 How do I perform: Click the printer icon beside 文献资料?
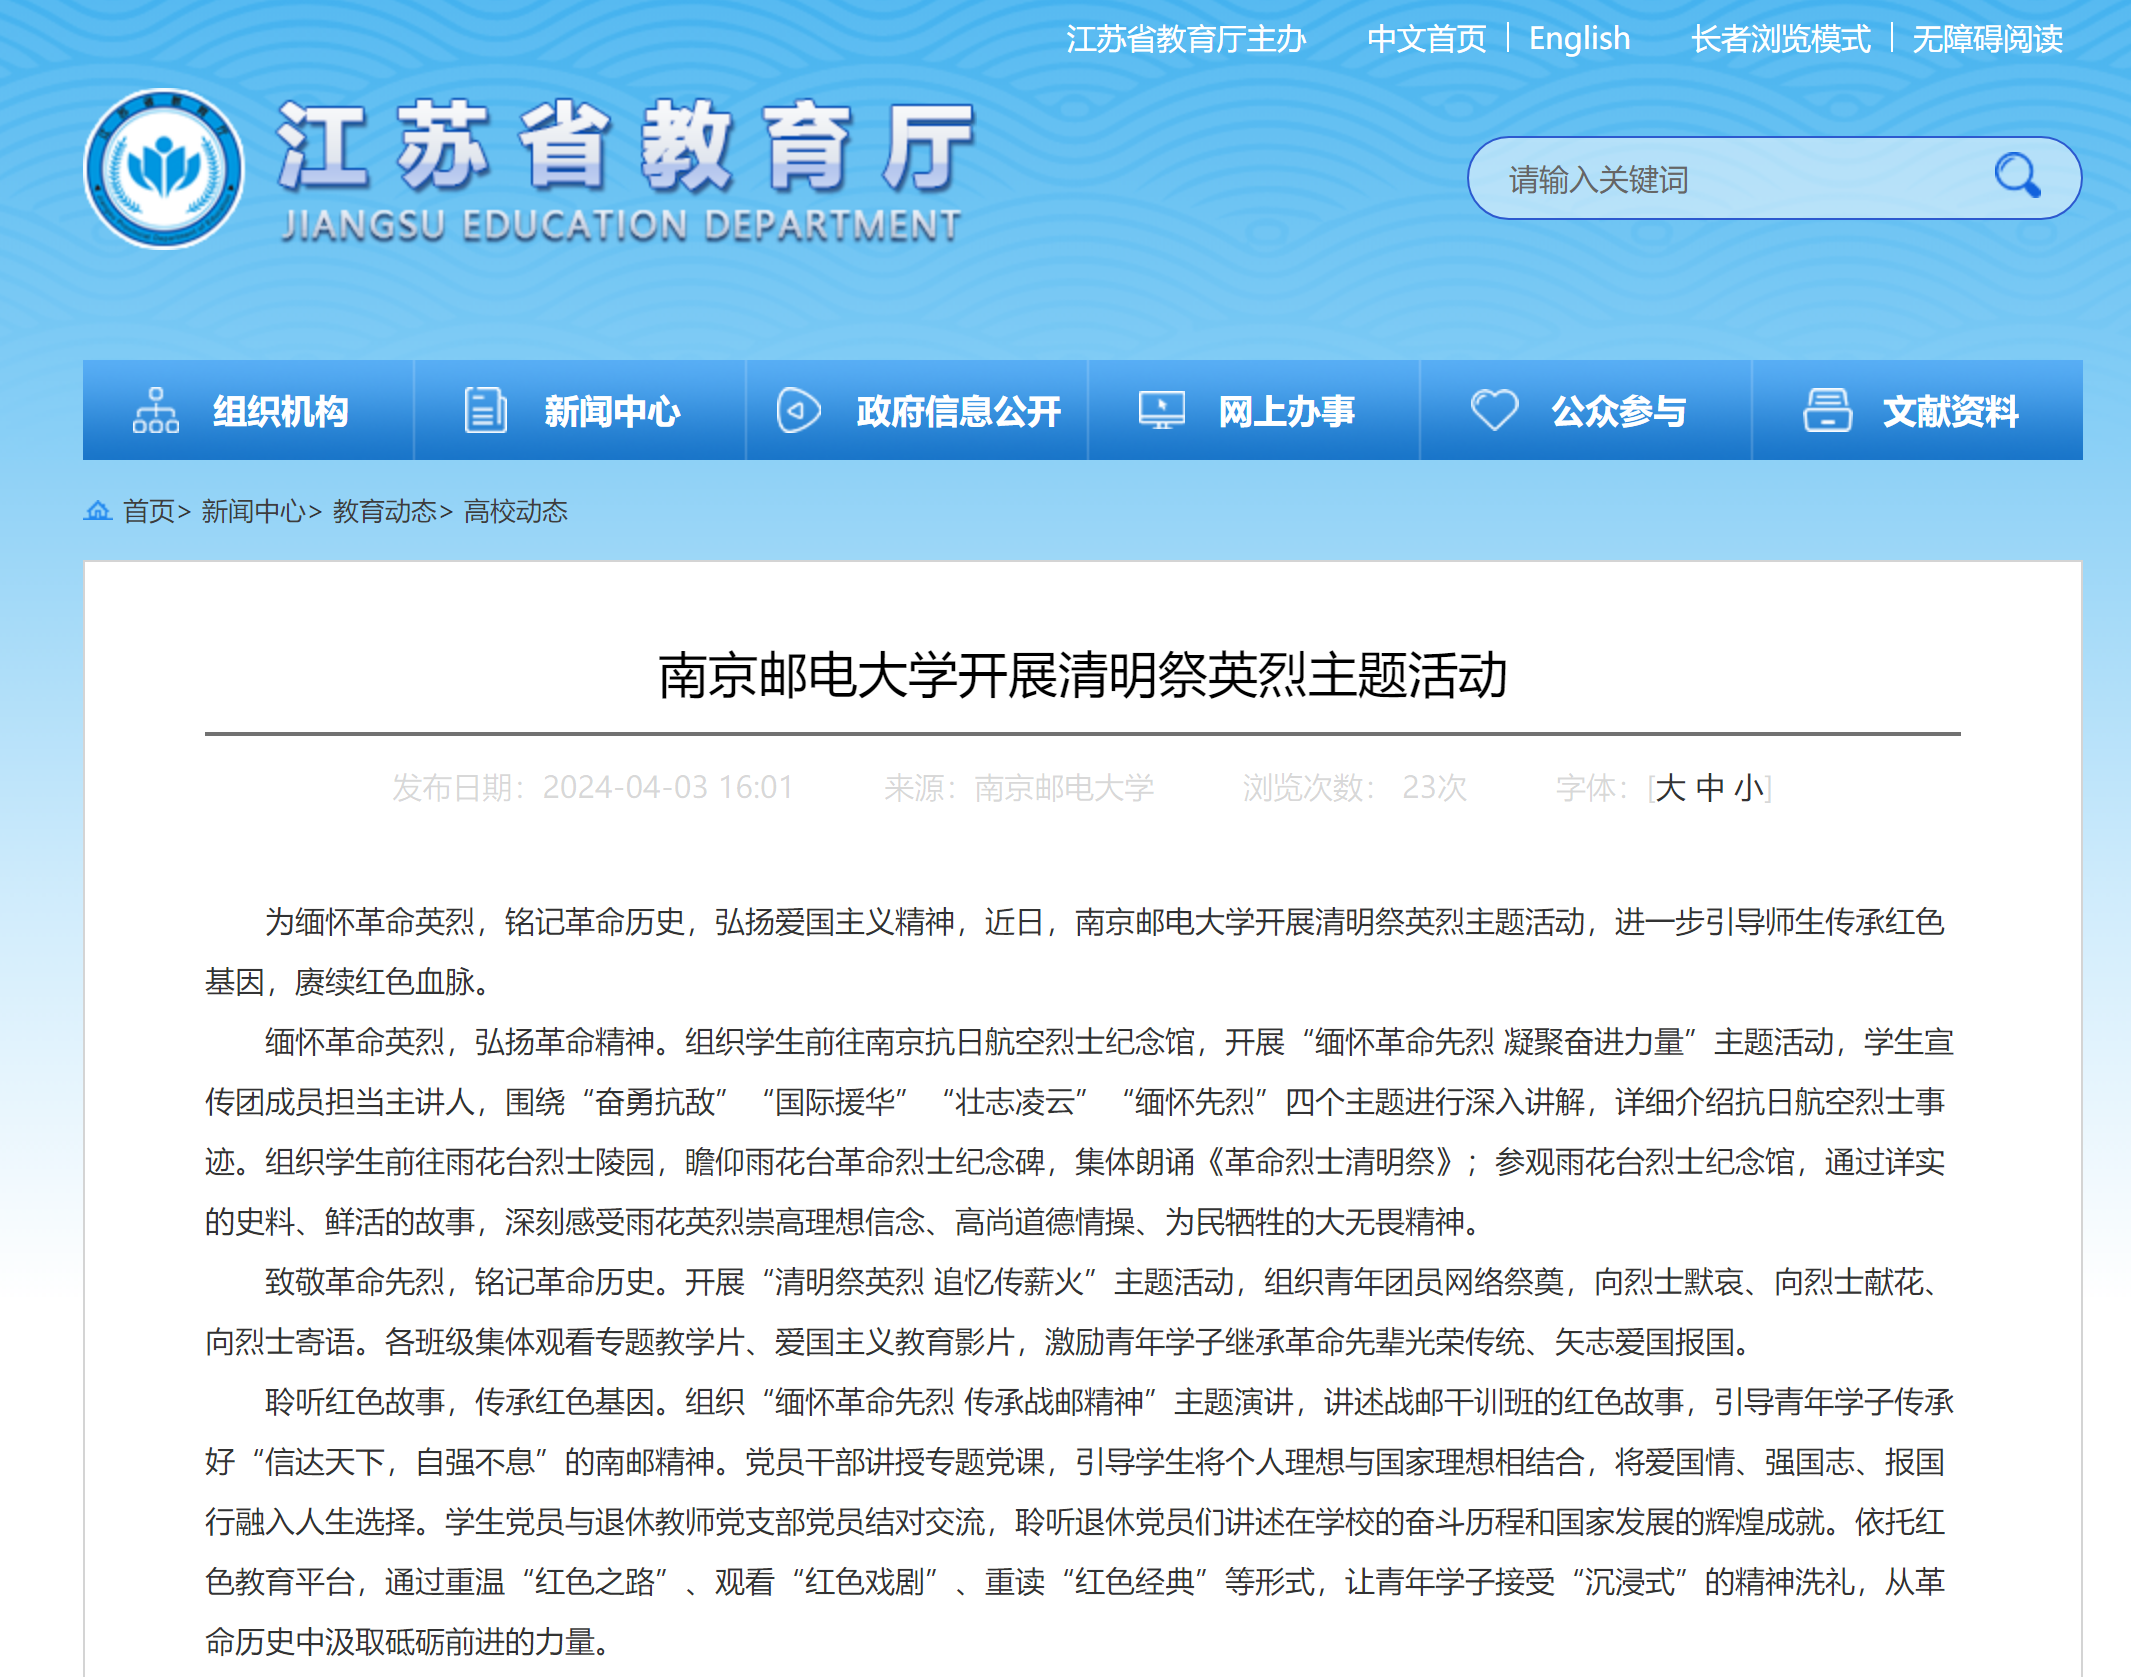(1827, 410)
